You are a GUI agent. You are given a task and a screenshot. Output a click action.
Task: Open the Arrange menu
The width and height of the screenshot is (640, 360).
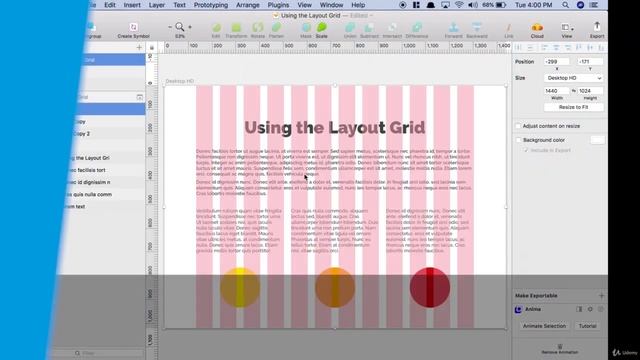click(x=248, y=5)
